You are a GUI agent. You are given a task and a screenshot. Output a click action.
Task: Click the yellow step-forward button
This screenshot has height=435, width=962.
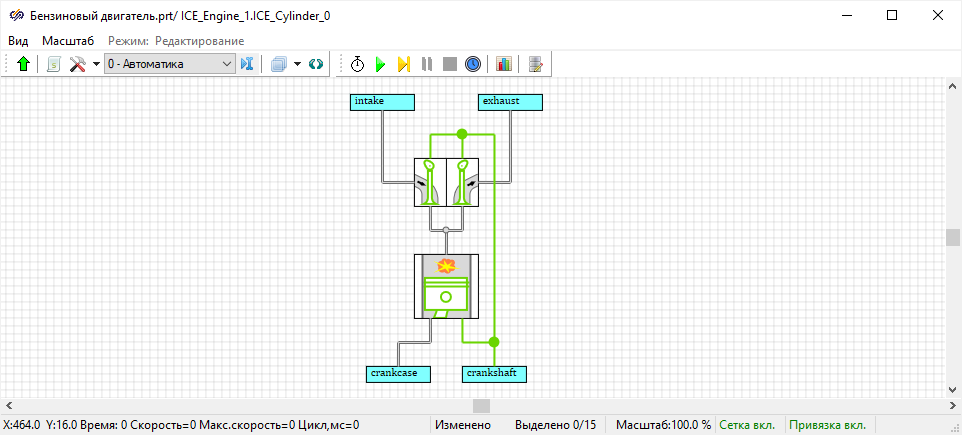(x=403, y=64)
